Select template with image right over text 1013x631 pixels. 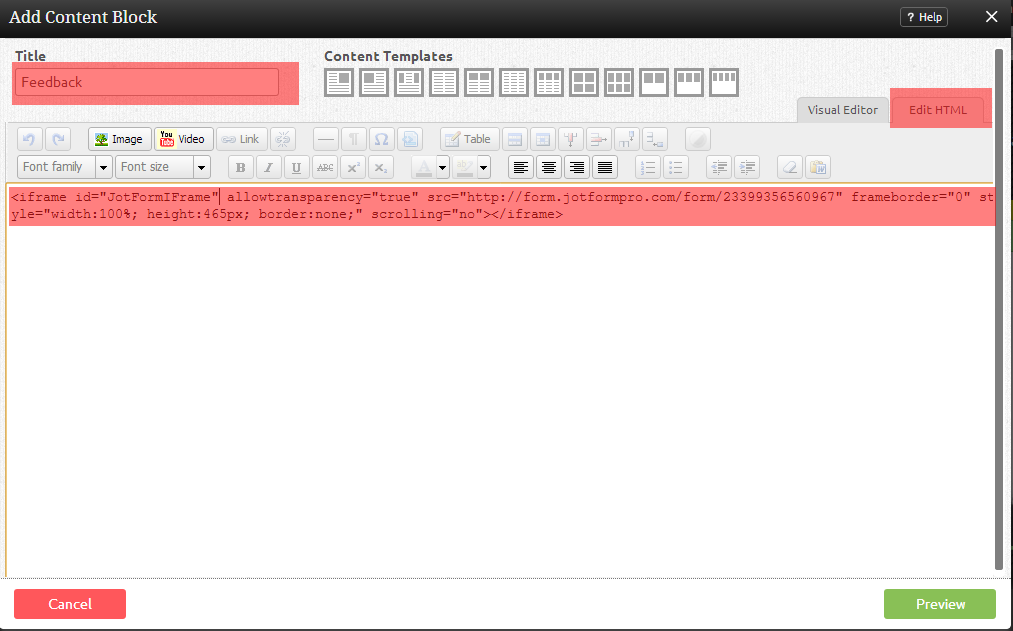point(339,83)
